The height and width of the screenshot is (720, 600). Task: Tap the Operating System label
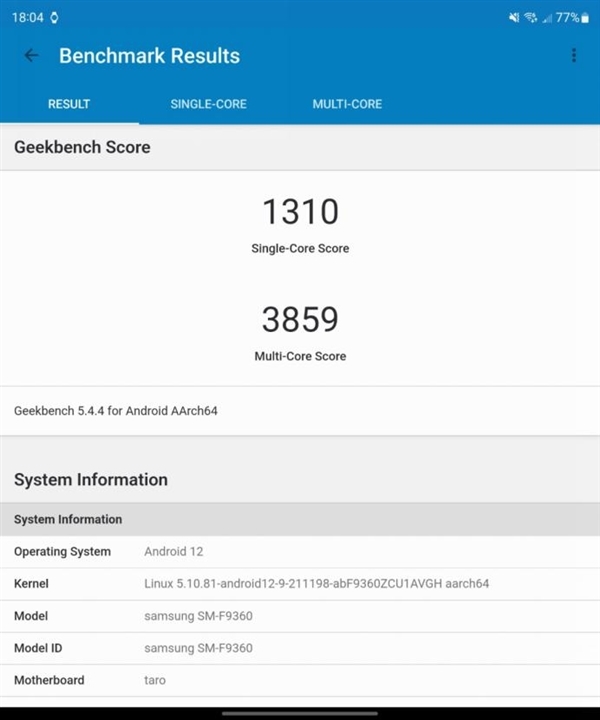(x=62, y=551)
